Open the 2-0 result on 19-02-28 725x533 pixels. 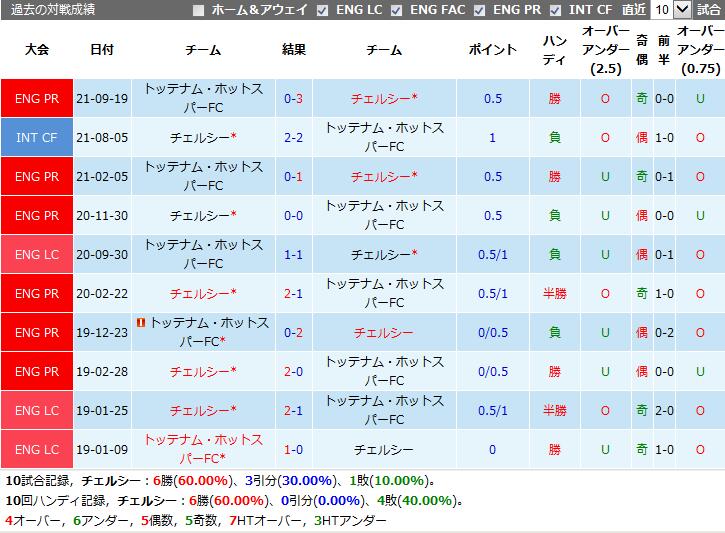293,372
